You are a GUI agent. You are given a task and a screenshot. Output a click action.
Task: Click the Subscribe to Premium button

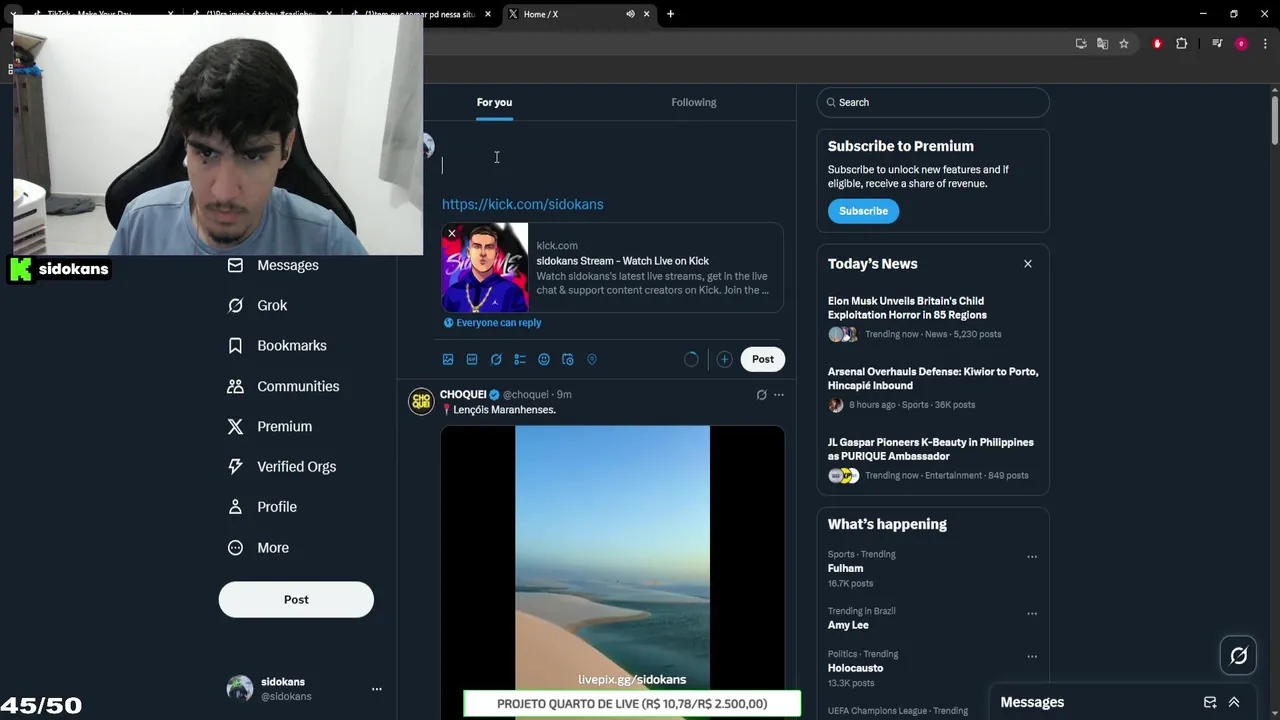pos(863,211)
